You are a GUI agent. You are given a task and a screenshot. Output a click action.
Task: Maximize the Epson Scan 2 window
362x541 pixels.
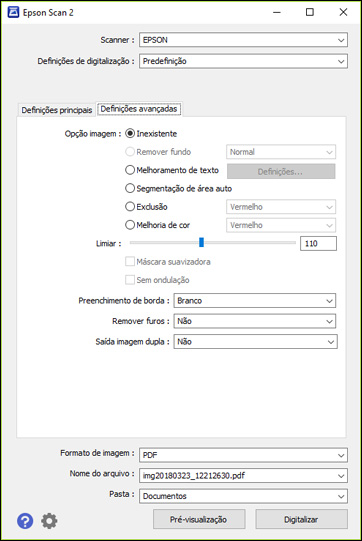click(310, 12)
